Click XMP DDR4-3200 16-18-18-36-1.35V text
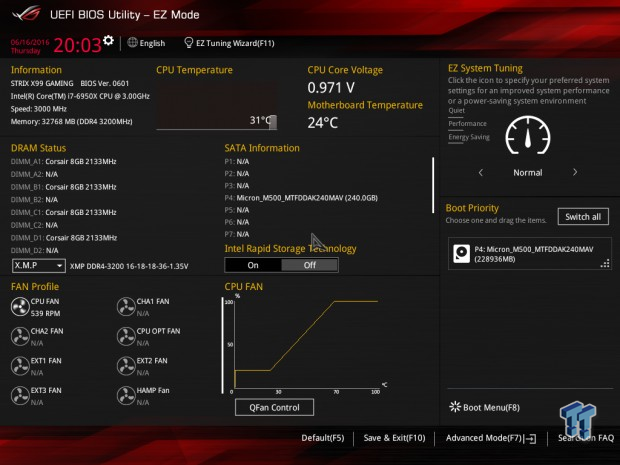Viewport: 620px width, 465px height. point(129,266)
